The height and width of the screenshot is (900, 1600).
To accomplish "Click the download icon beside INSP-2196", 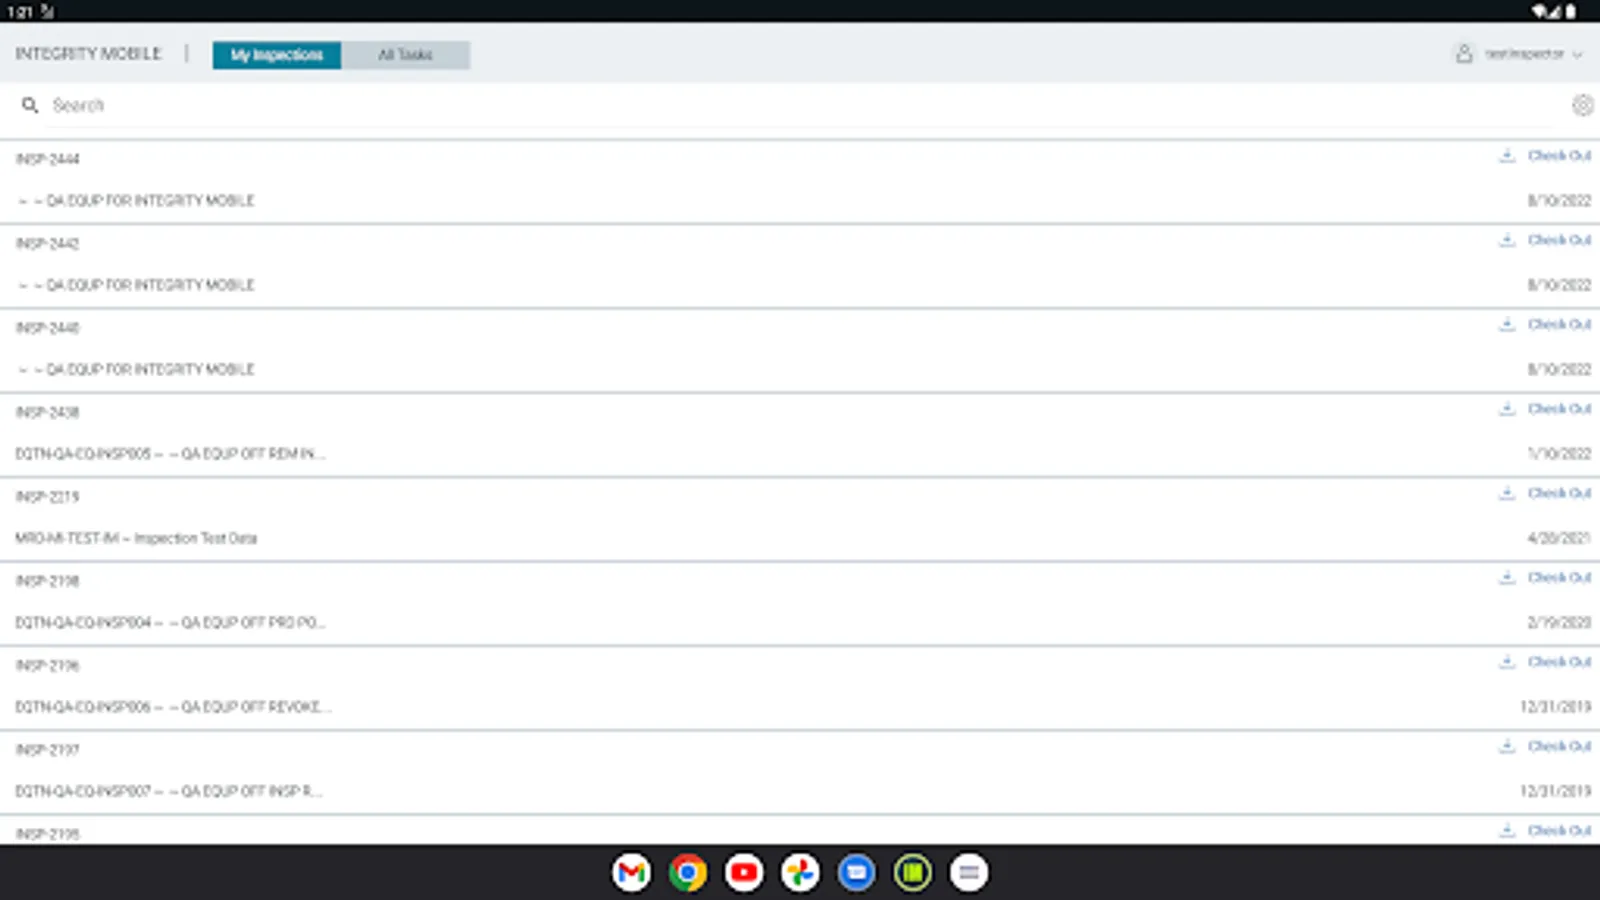I will tap(1507, 661).
